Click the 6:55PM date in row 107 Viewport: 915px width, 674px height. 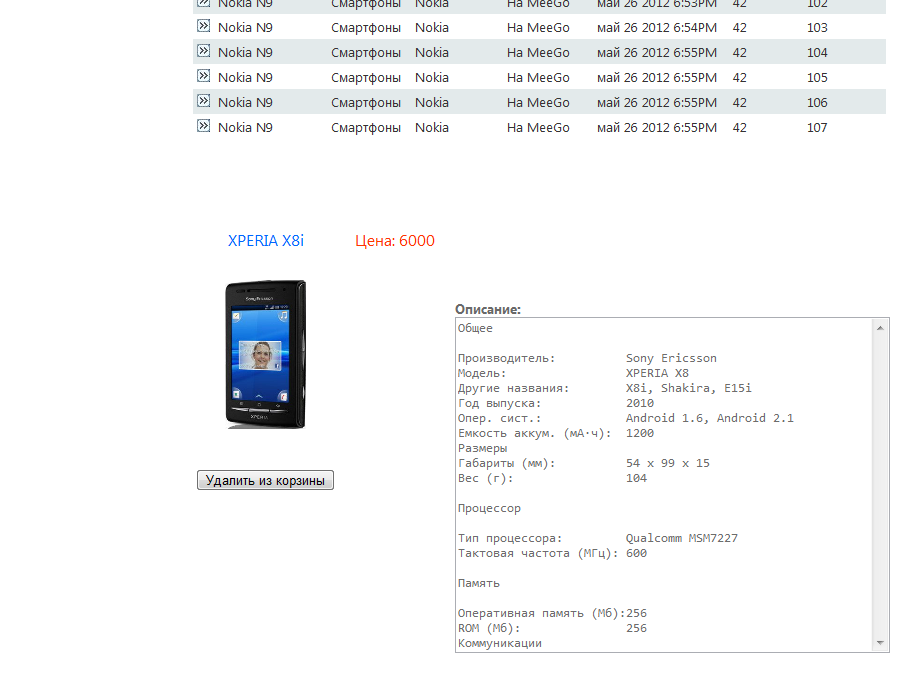tap(657, 128)
